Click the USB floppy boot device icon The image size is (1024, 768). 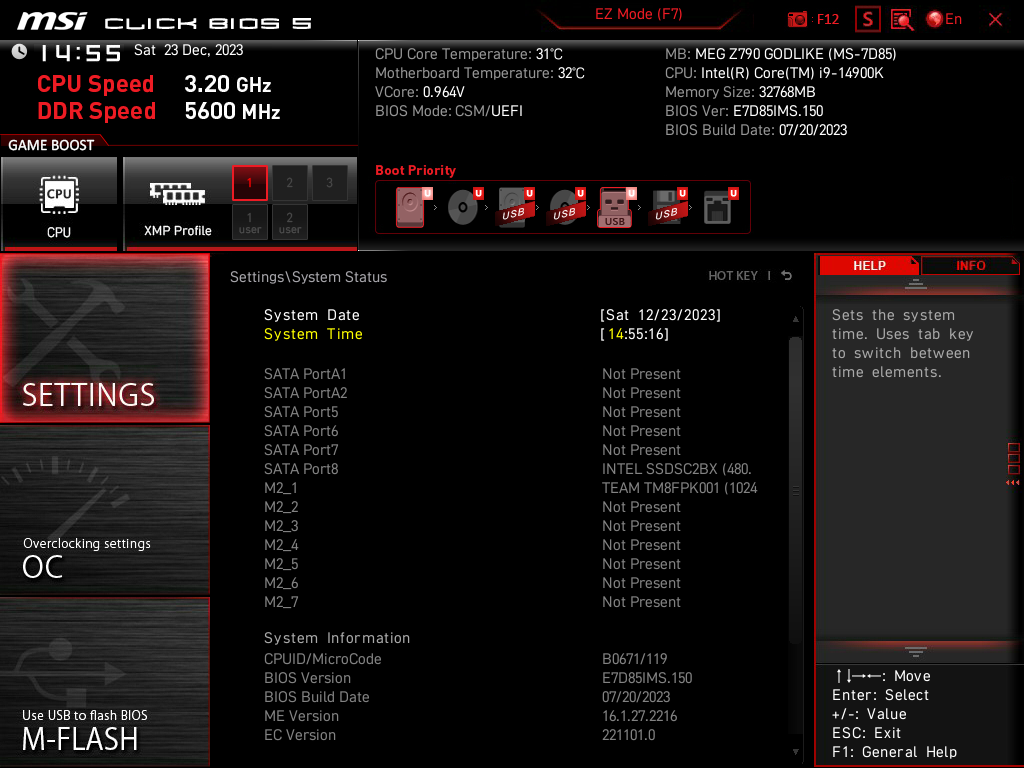pos(667,207)
